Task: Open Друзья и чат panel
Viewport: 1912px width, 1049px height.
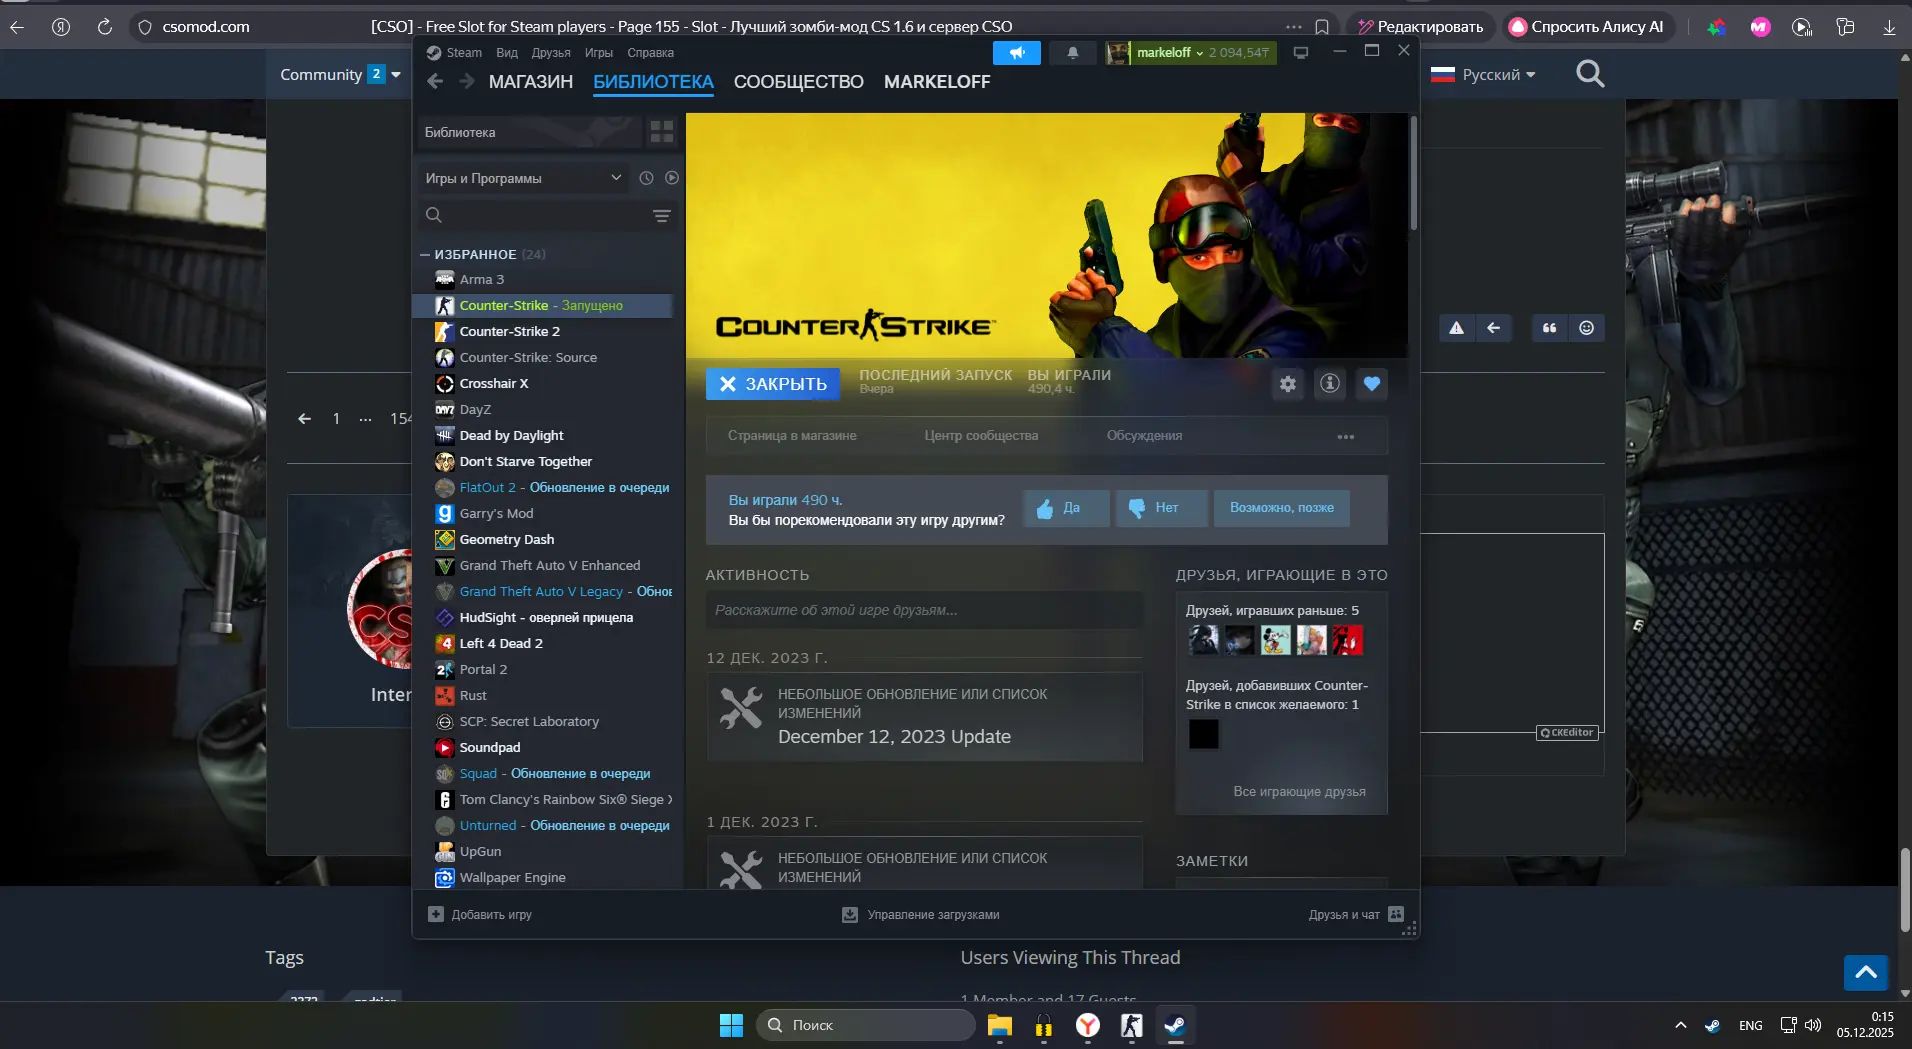Action: tap(1357, 915)
